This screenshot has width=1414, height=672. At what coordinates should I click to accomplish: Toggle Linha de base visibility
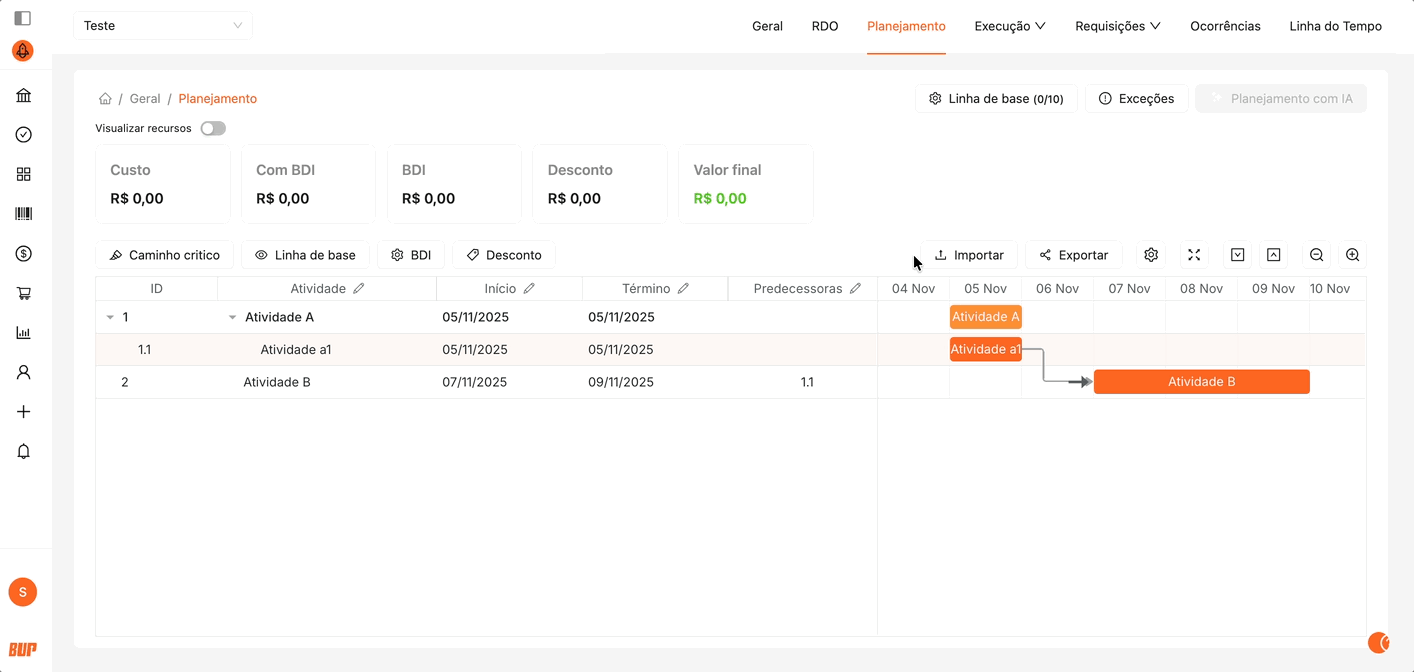pos(306,255)
